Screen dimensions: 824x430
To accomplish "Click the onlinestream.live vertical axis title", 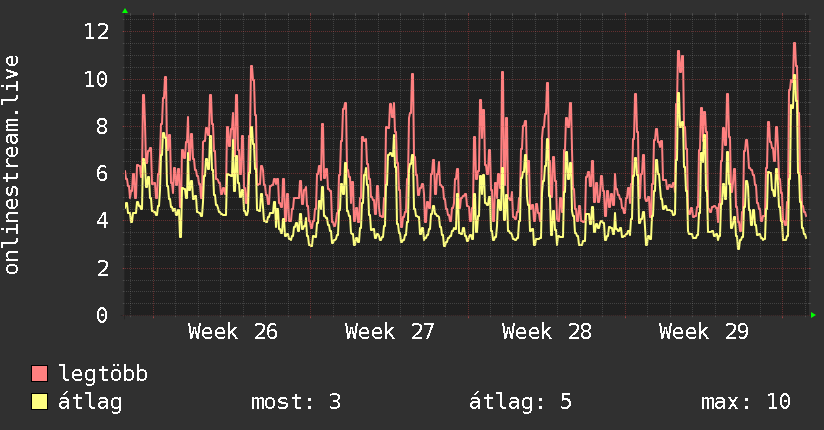I will 11,165.
